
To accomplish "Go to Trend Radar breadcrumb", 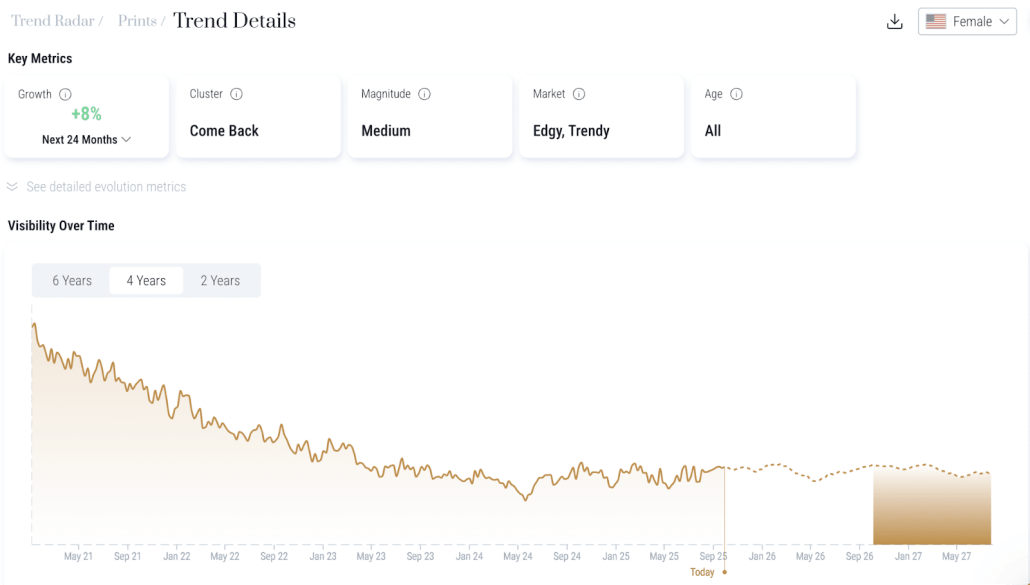I will [x=53, y=21].
